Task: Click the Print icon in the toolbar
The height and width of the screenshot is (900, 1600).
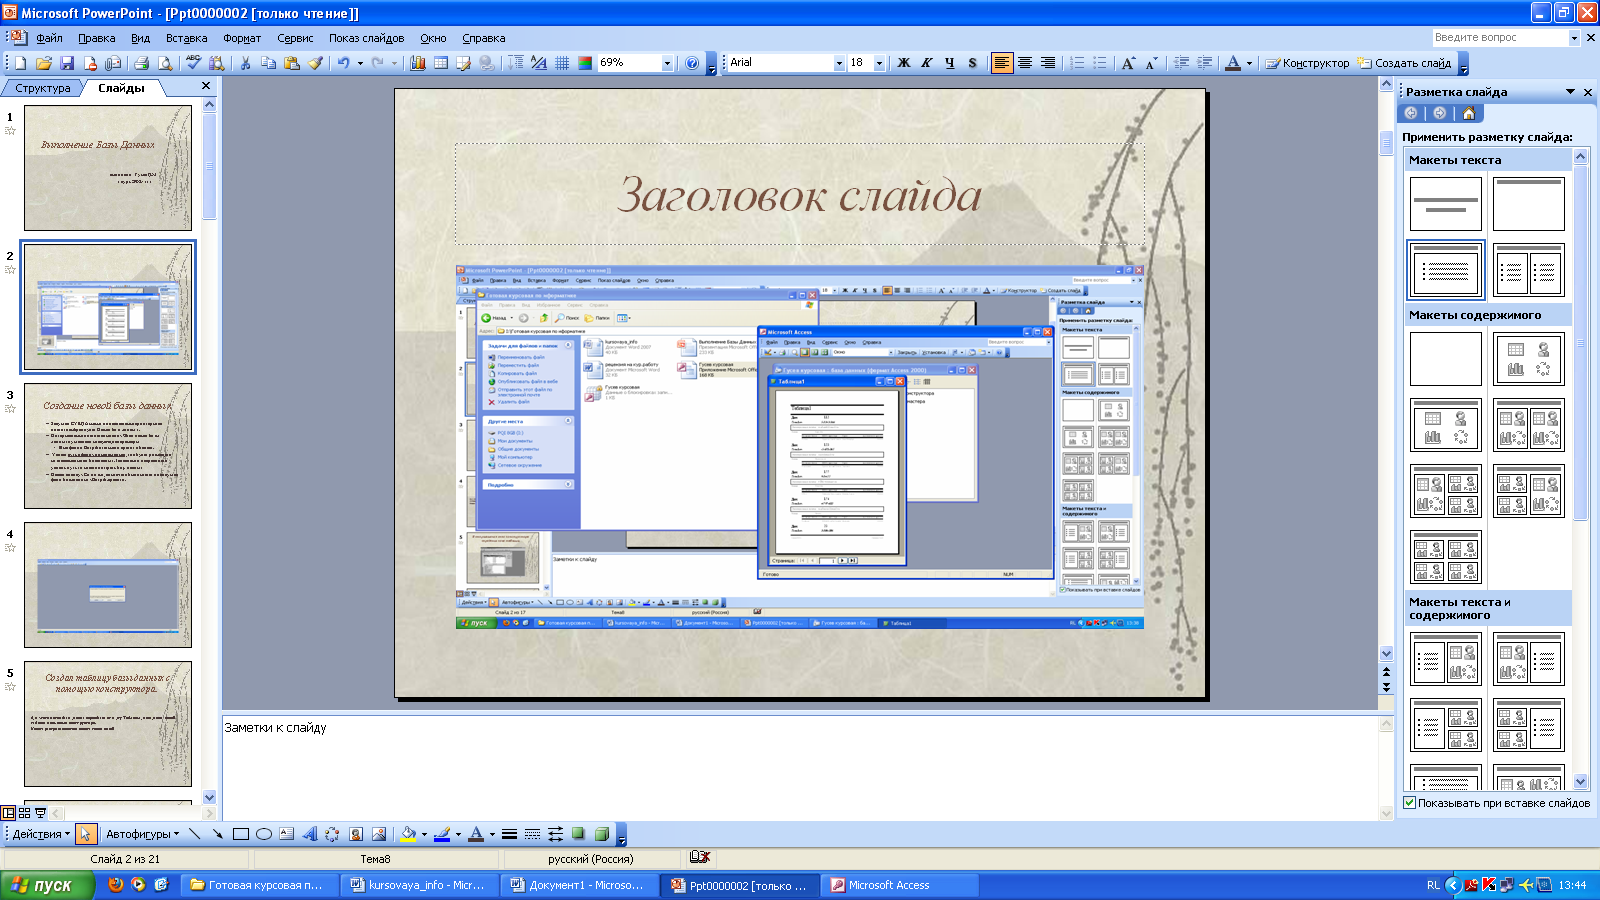Action: click(x=141, y=63)
